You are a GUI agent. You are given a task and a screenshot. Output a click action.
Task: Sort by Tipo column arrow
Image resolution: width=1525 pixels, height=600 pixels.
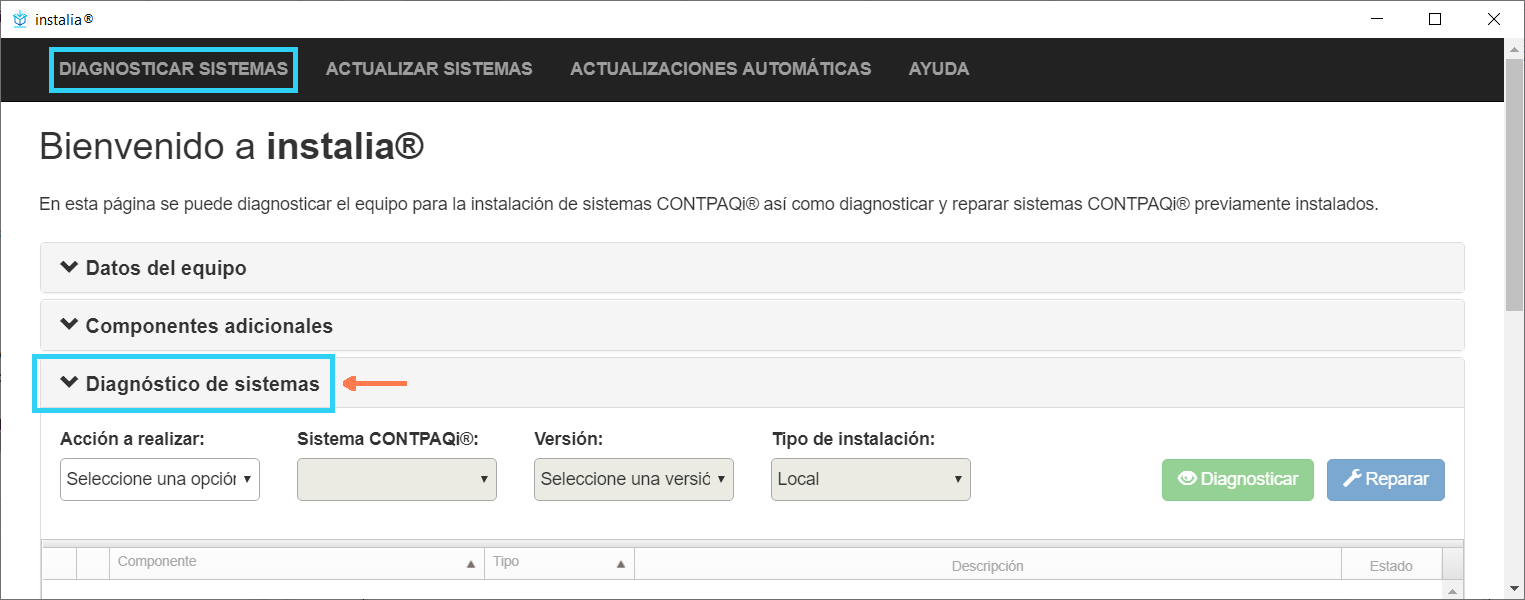(x=621, y=565)
